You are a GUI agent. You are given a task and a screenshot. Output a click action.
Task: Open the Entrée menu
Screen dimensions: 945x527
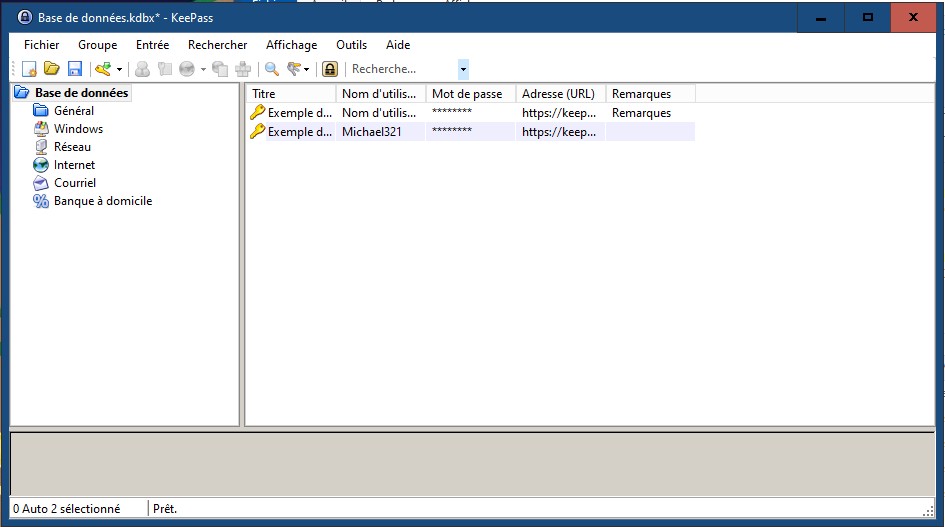(x=152, y=45)
